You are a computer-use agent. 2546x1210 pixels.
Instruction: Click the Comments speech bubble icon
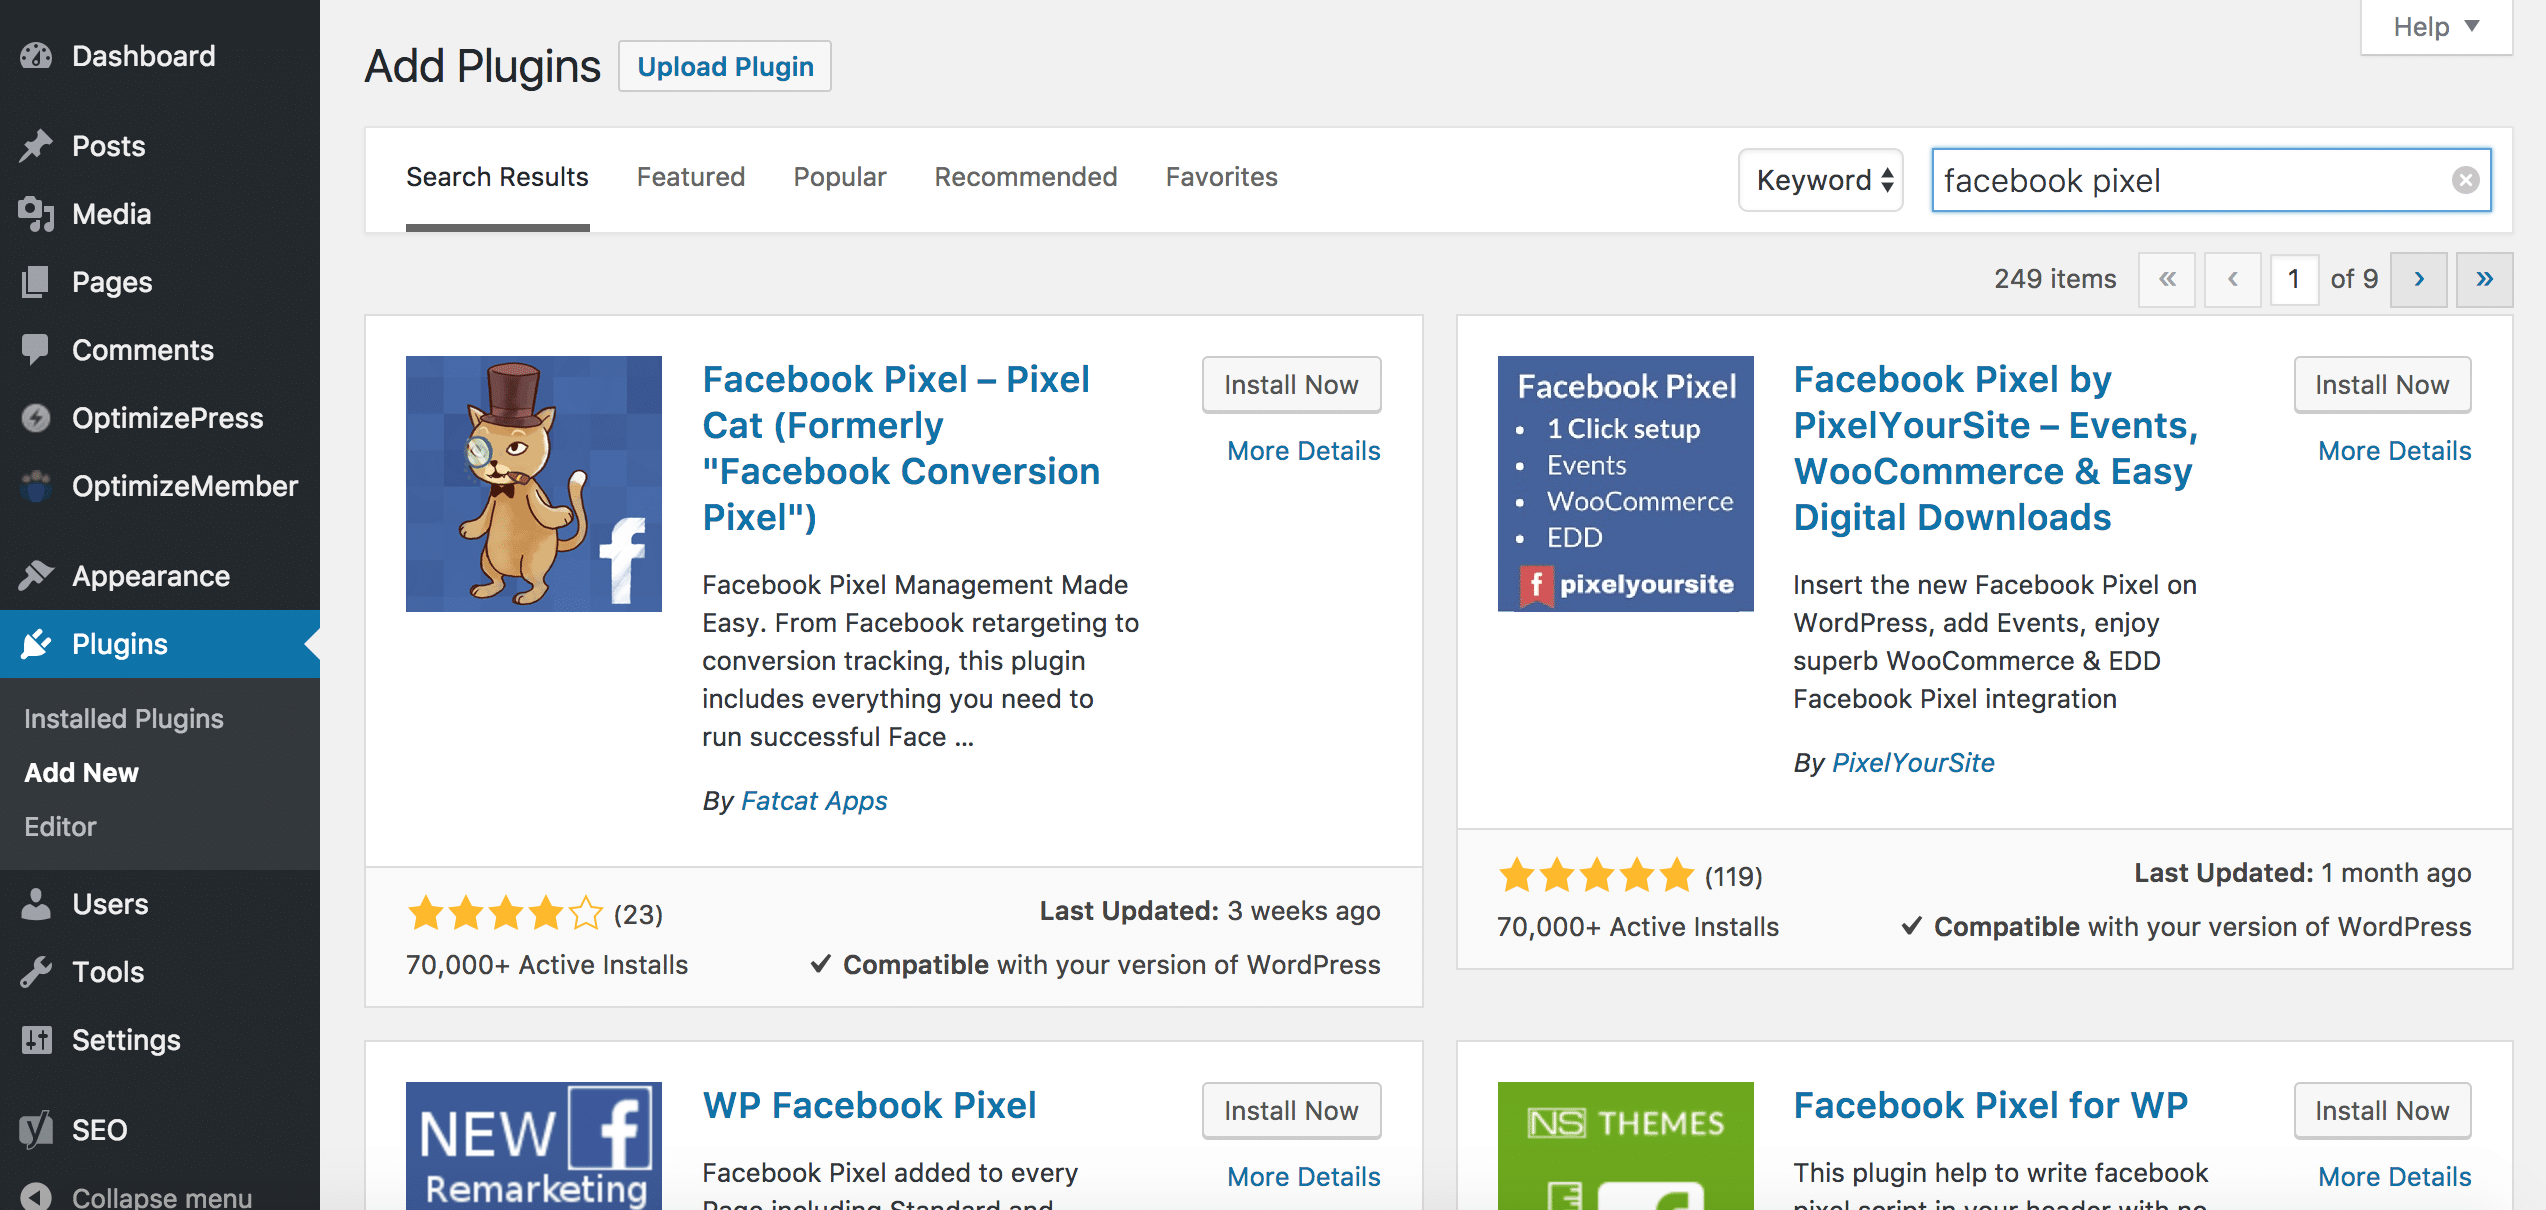36,350
